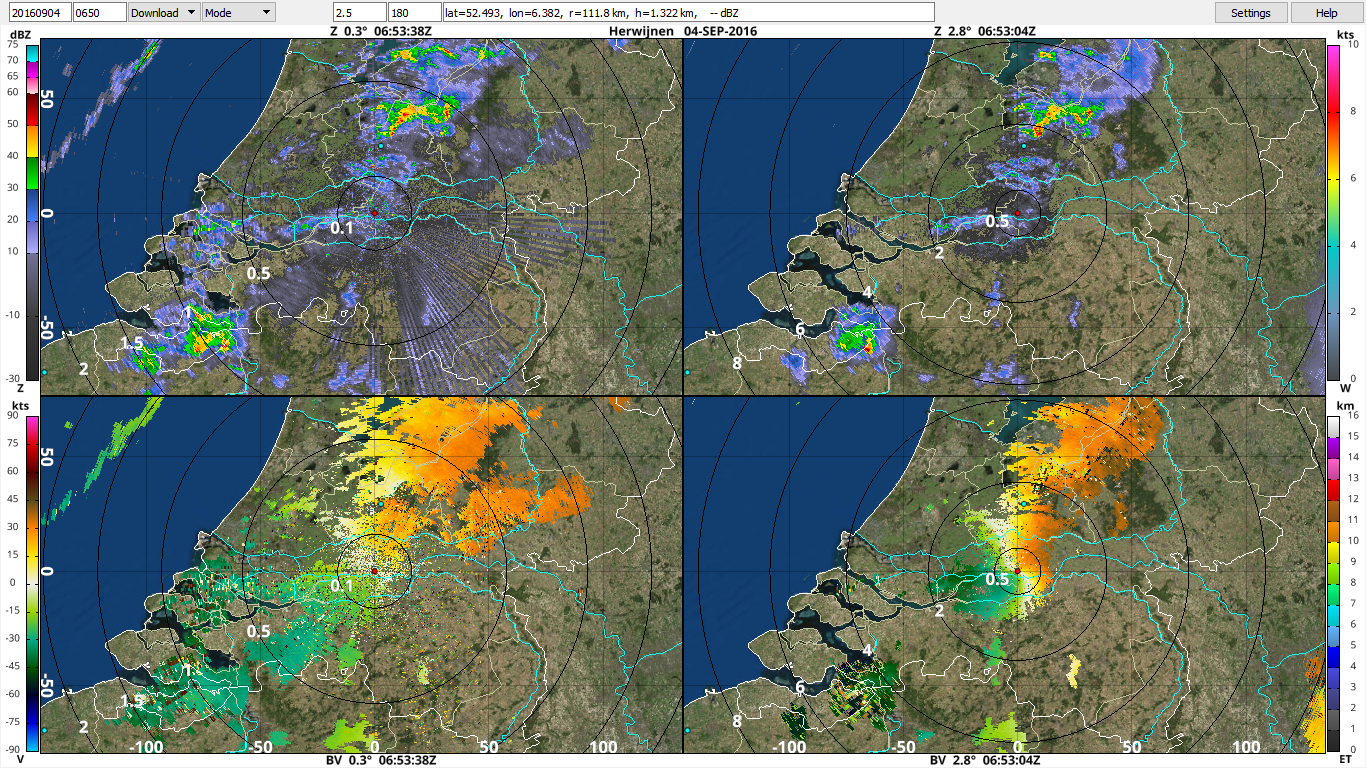Click the "V" label under the velocity scale
The height and width of the screenshot is (768, 1366).
(x=19, y=759)
